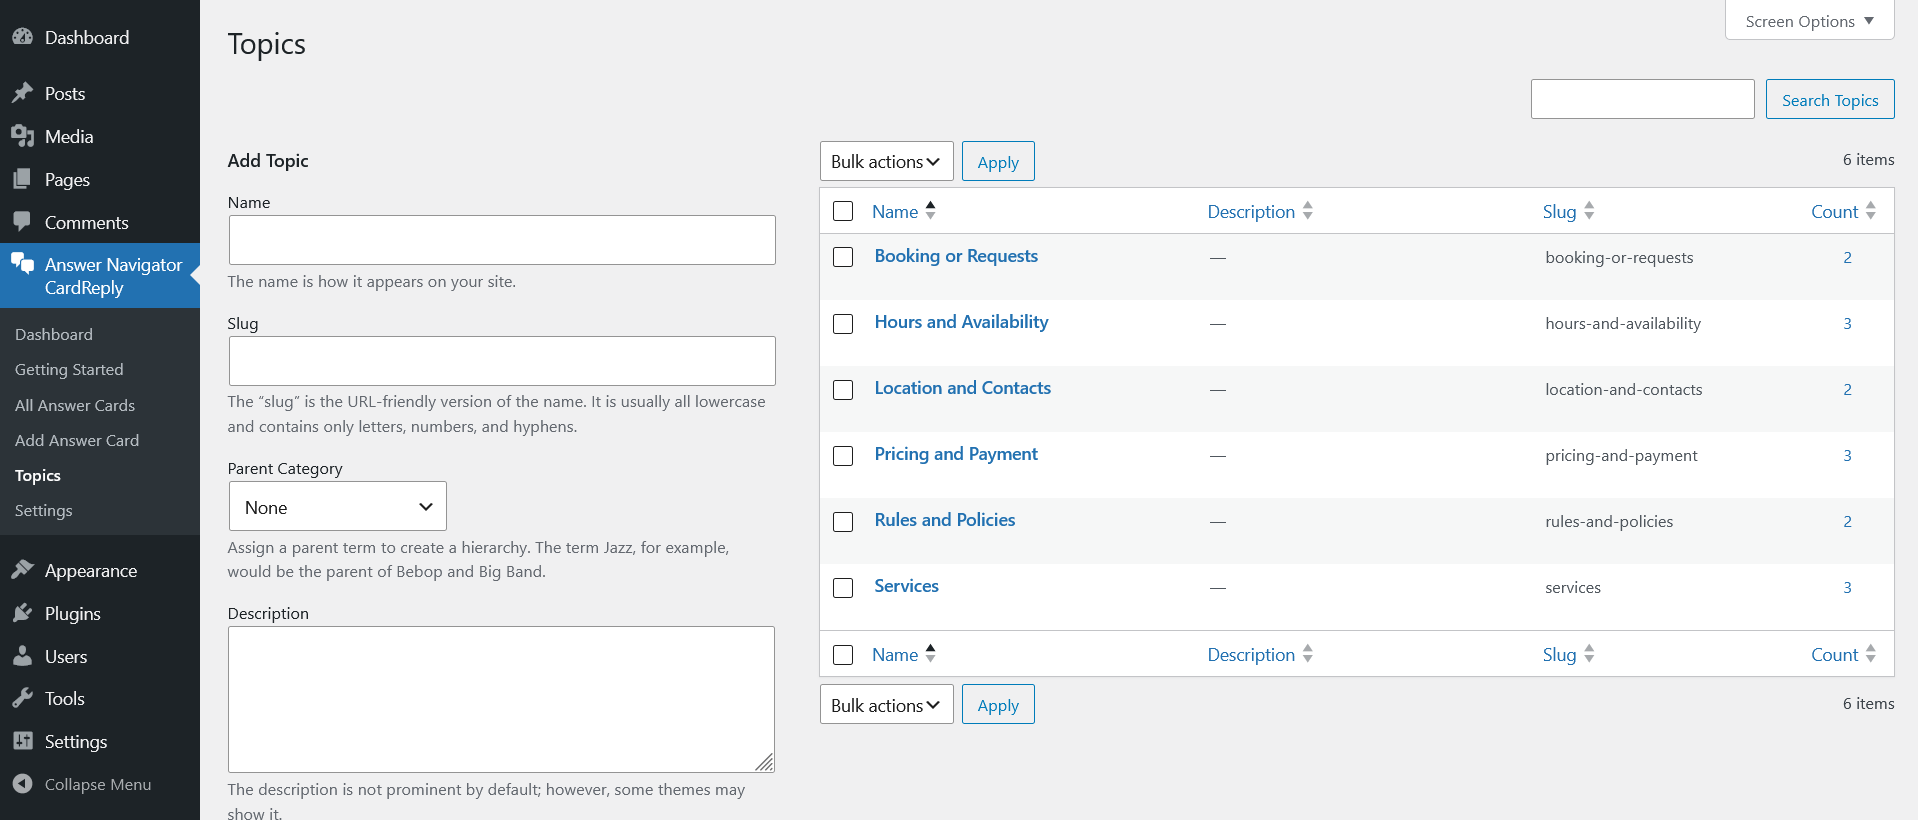Click the Pages icon
This screenshot has height=820, width=1918.
click(22, 179)
